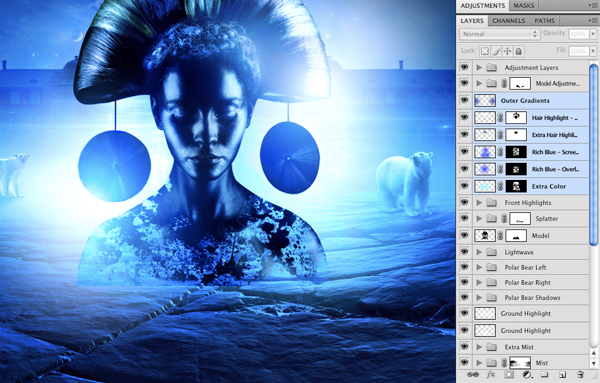Click folder icon of Lightwave group
This screenshot has width=600, height=383.
491,252
